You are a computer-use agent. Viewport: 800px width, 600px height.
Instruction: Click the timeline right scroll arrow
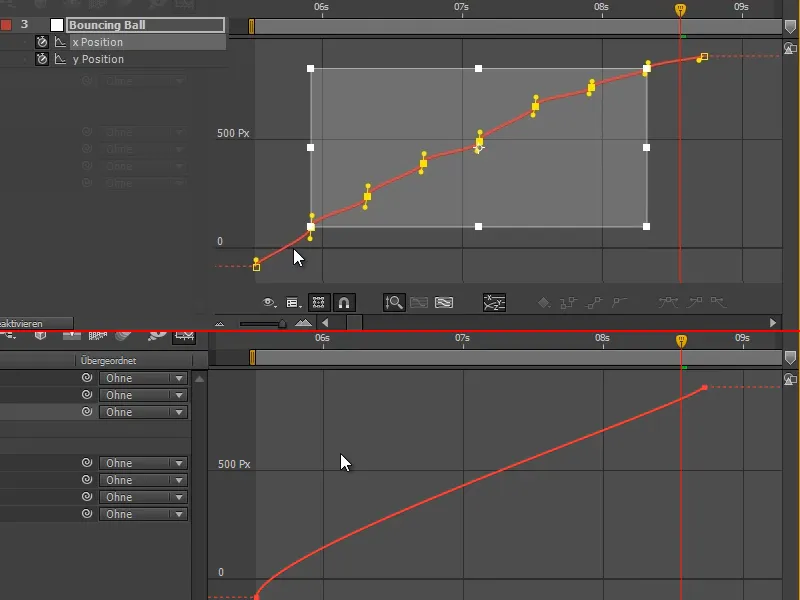[771, 322]
